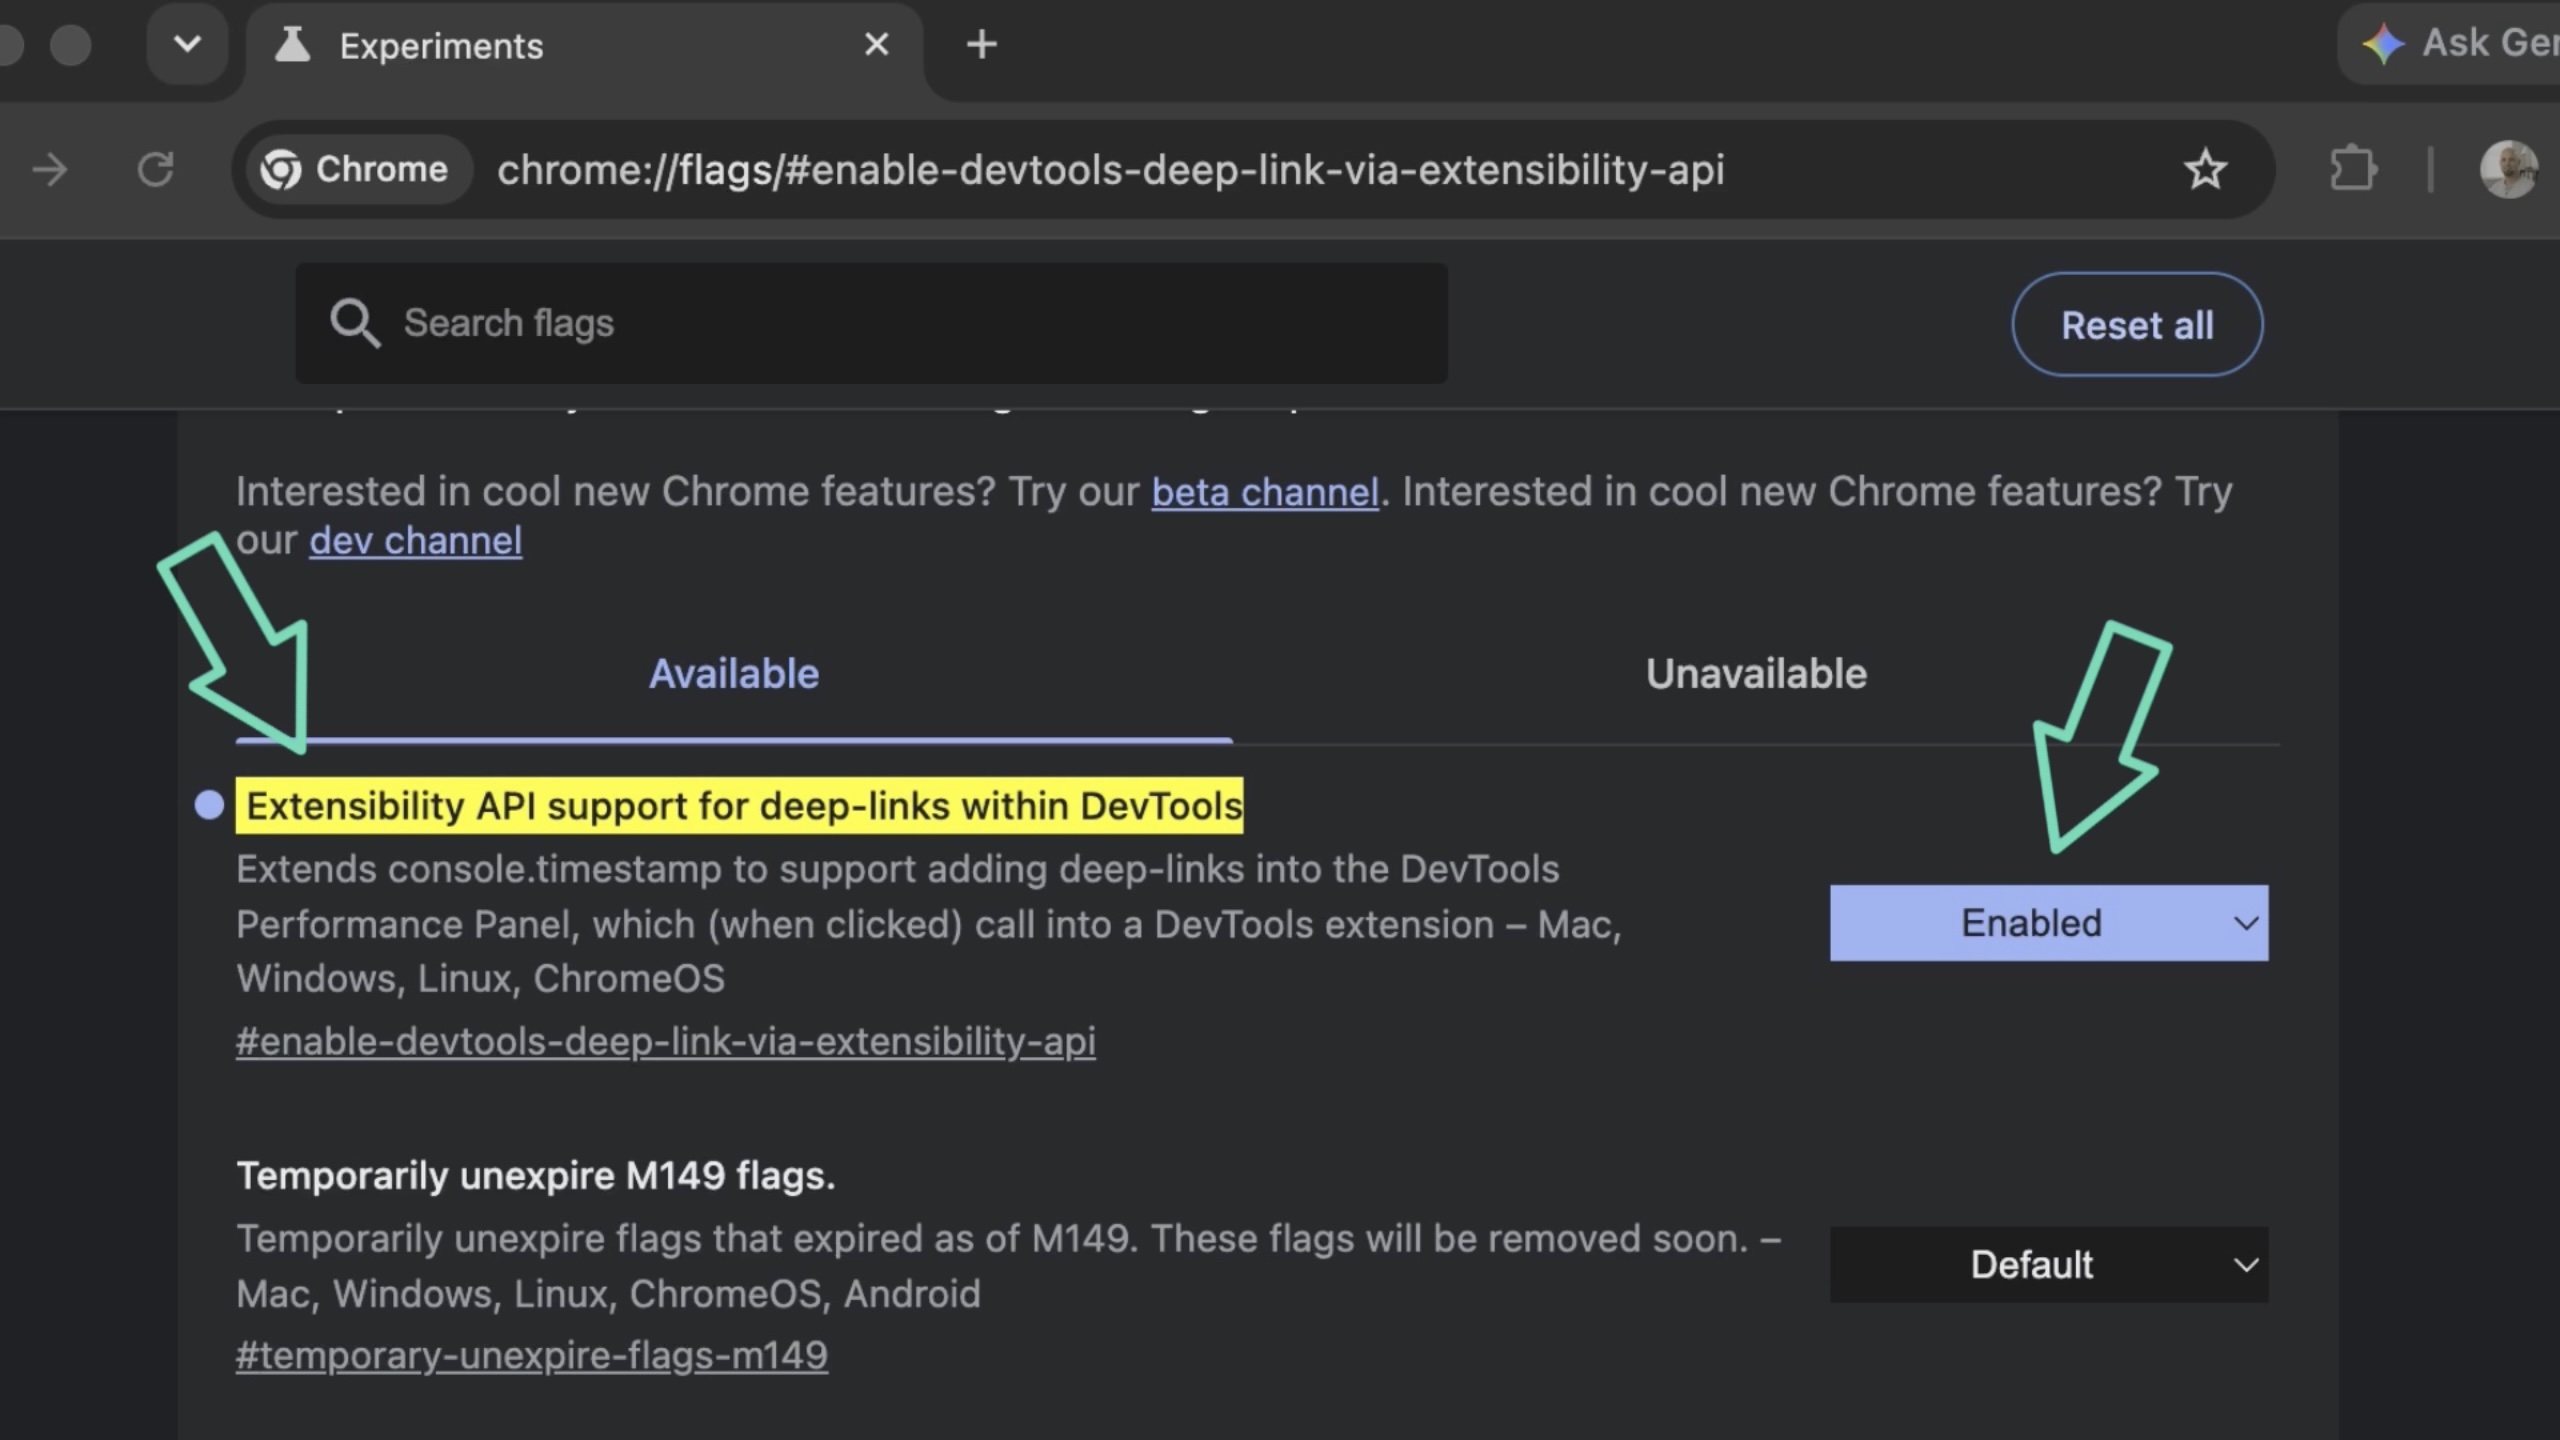Screen dimensions: 2560x1440
Task: Click the M149 flags description text
Action: click(x=1008, y=1266)
